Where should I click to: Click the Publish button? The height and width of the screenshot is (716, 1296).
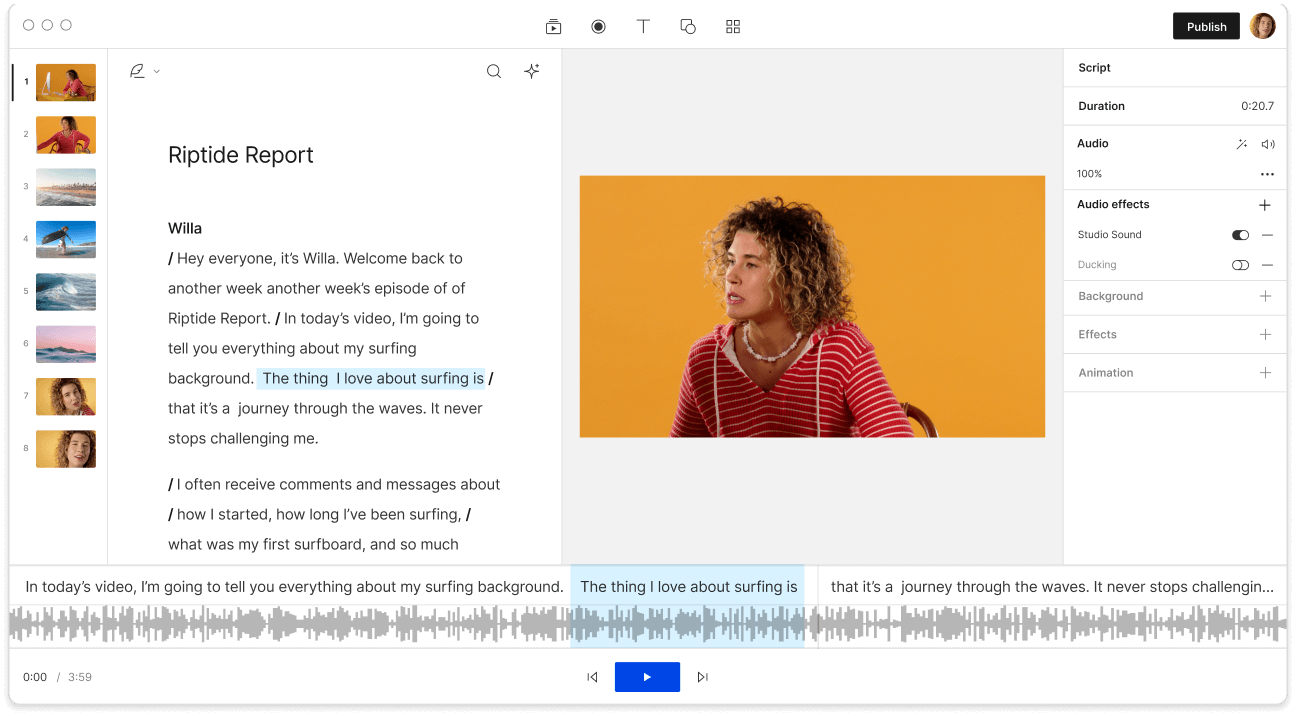coord(1206,26)
